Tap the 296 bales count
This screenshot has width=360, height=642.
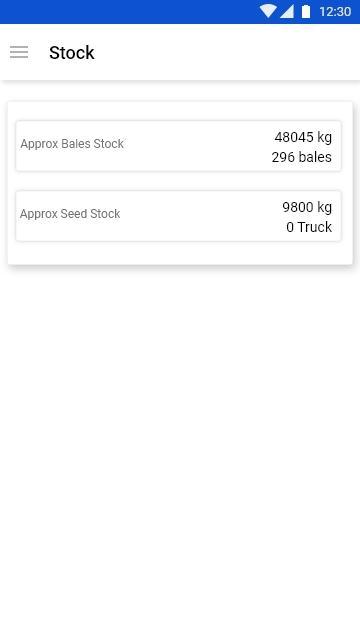tap(301, 157)
